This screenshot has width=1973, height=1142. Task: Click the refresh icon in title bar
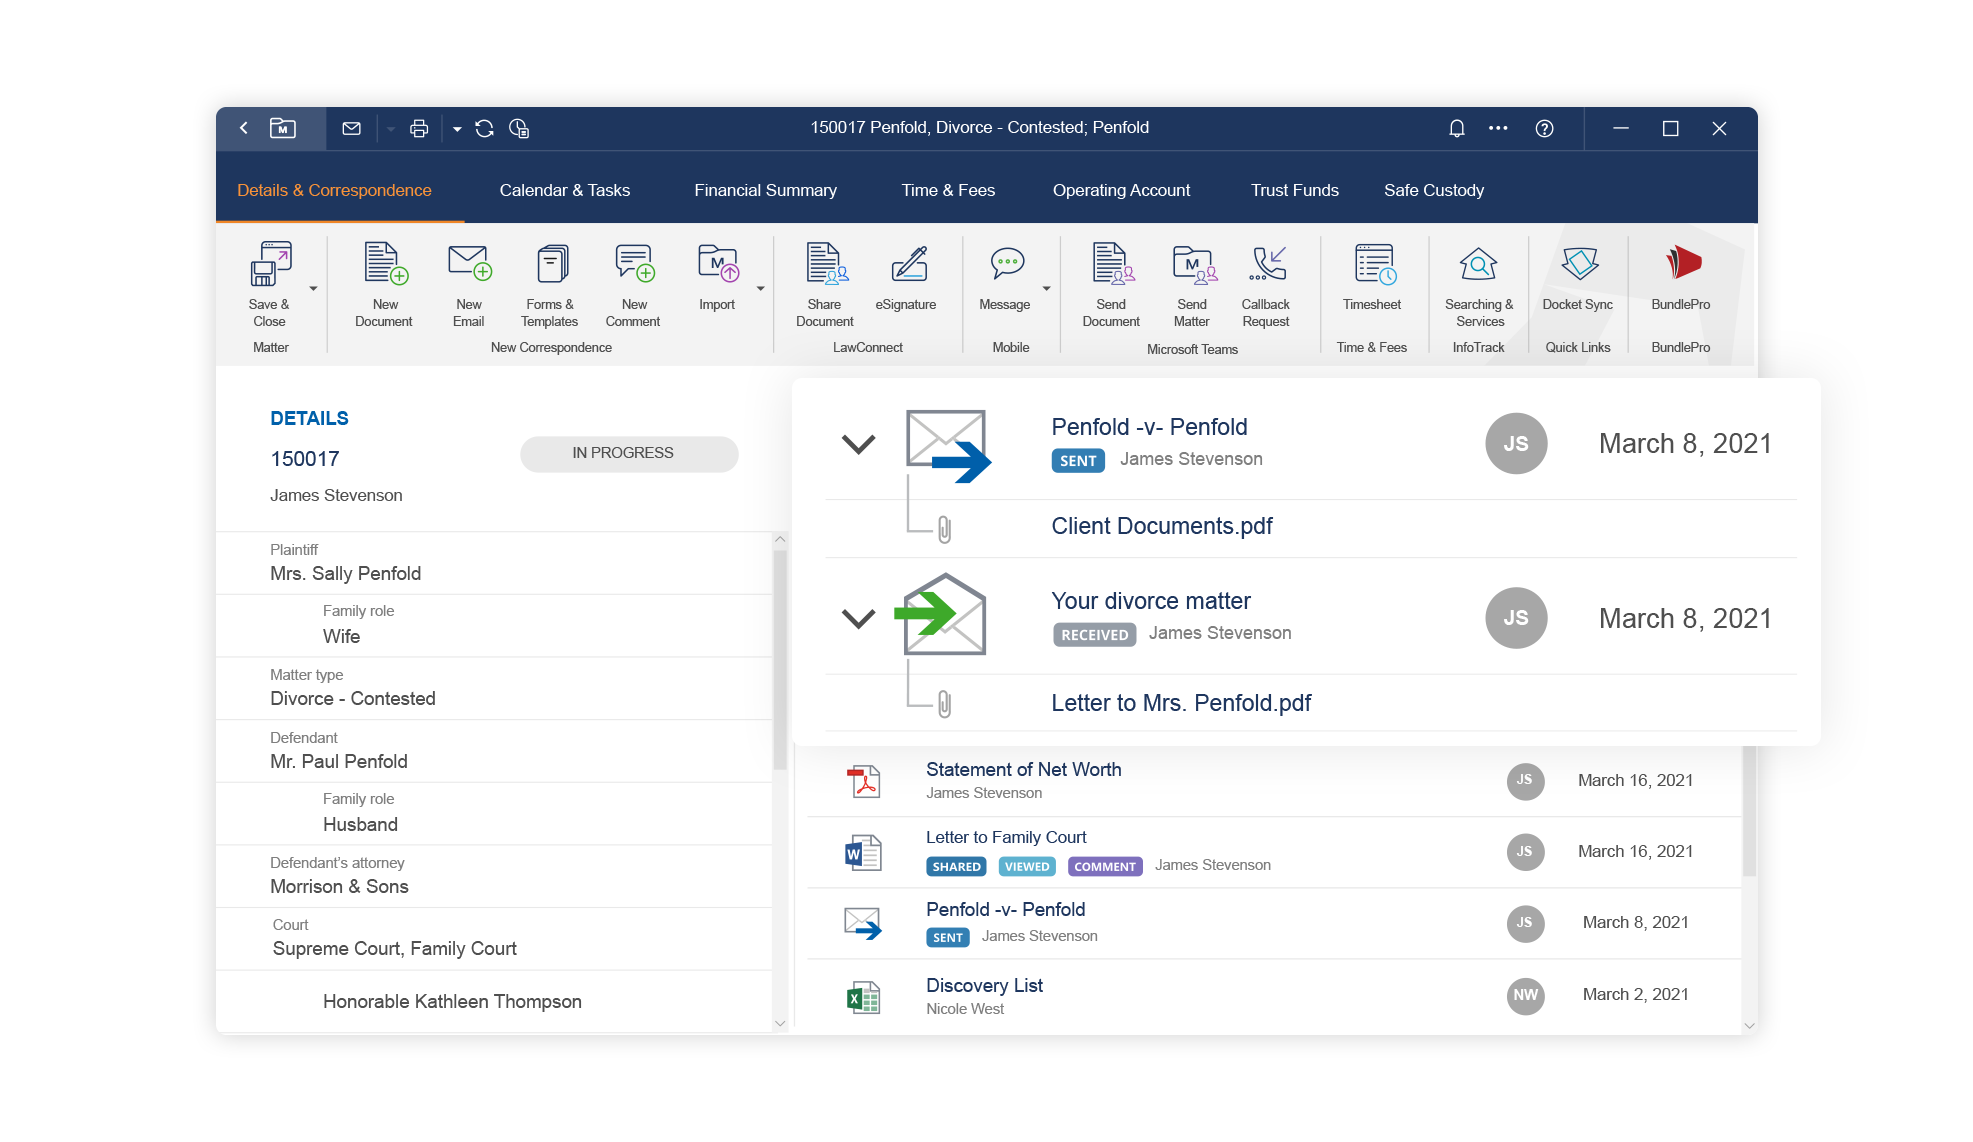click(485, 128)
